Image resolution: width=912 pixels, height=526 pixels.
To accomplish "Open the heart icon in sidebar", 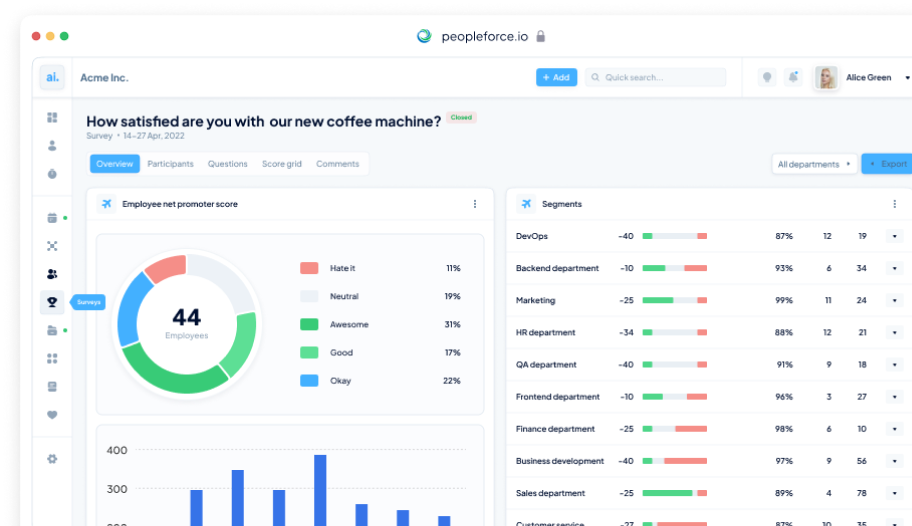I will tap(52, 415).
